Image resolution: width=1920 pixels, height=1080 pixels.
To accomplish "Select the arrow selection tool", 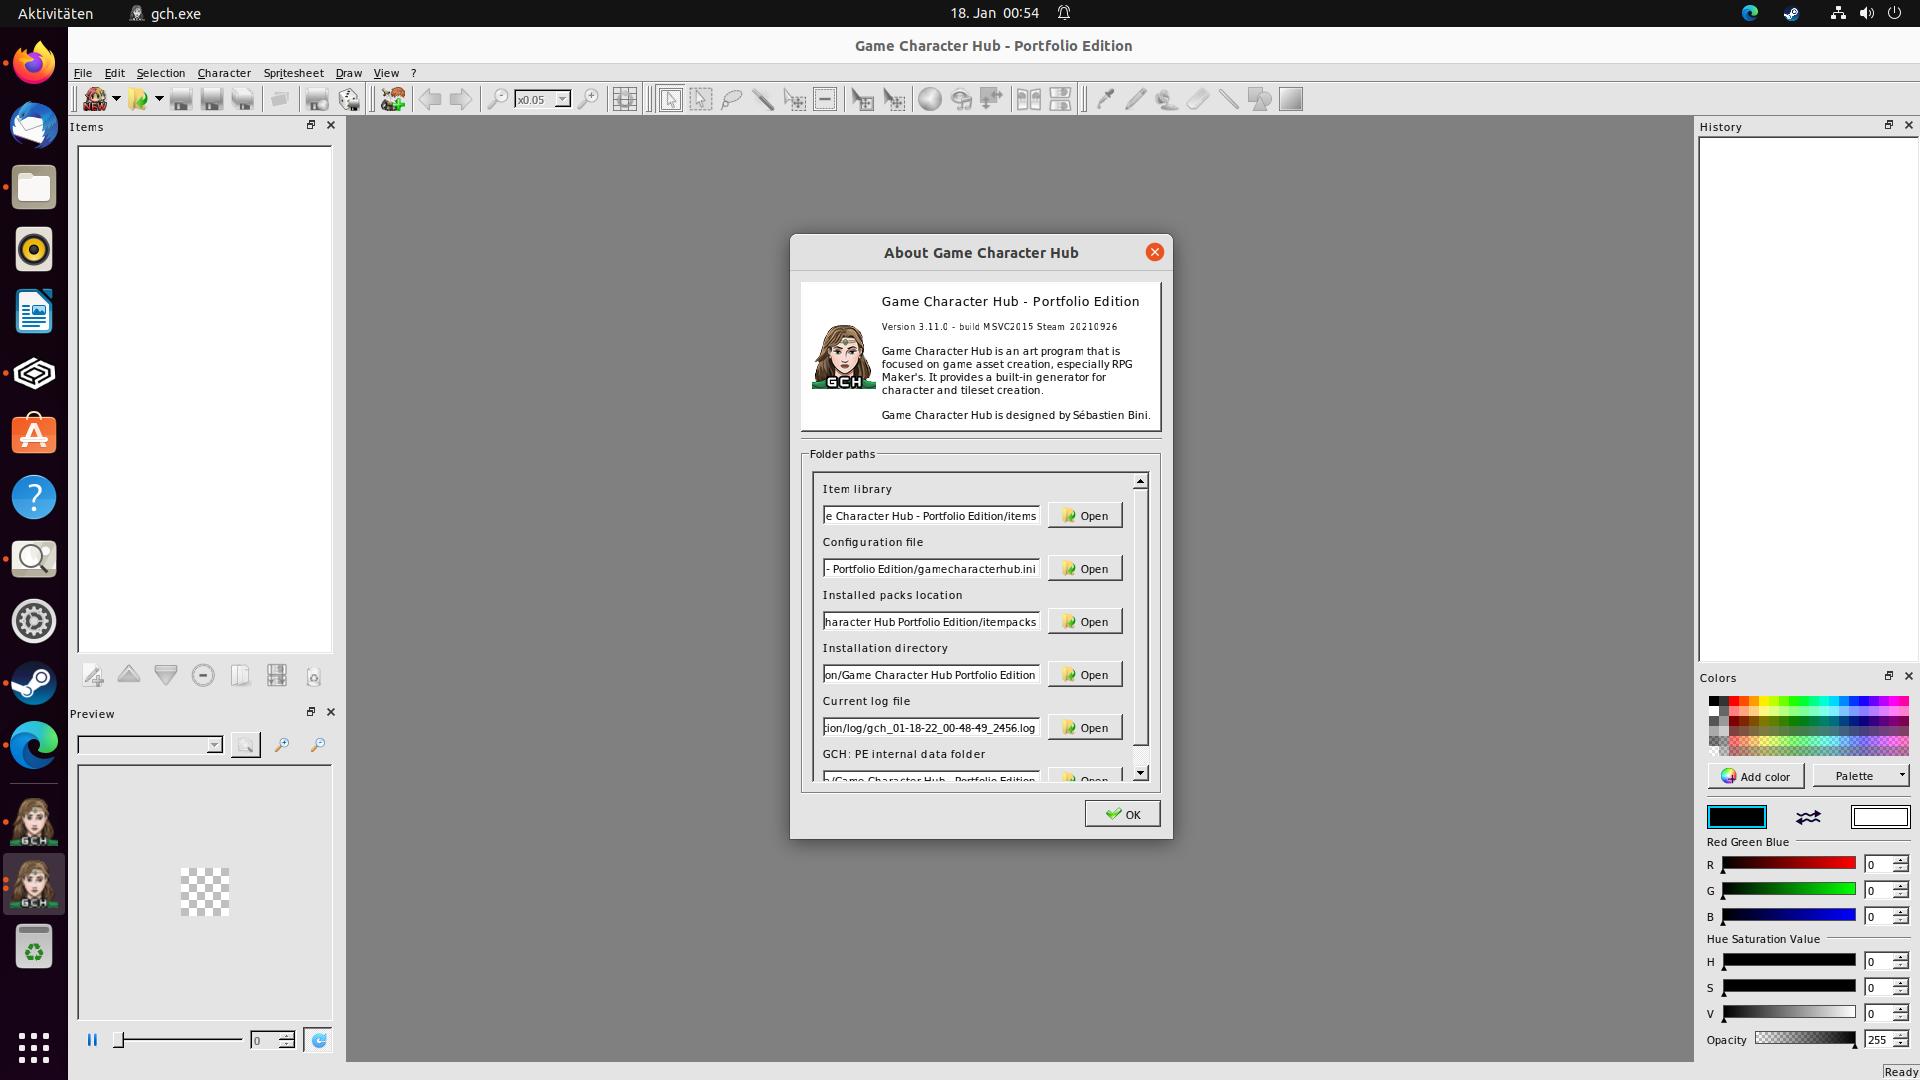I will coord(672,99).
